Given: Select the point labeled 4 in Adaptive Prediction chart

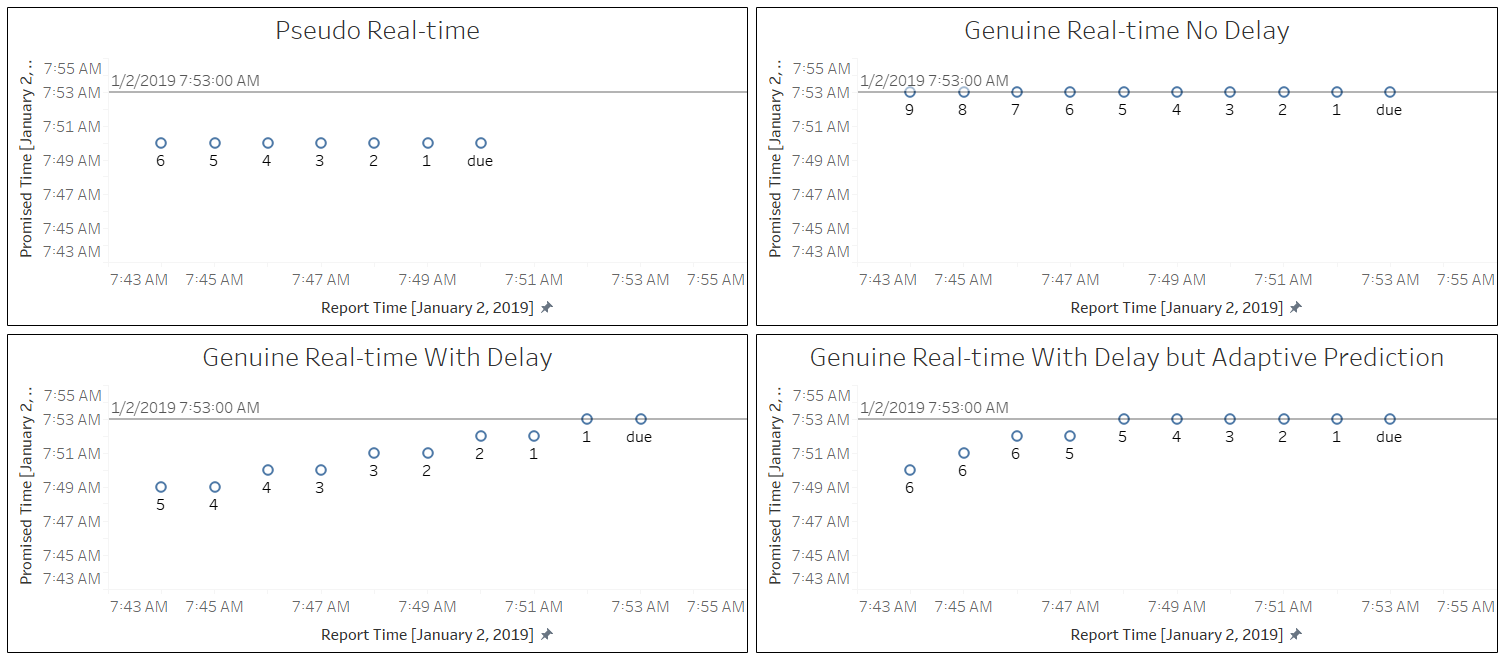Looking at the screenshot, I should (x=1177, y=419).
